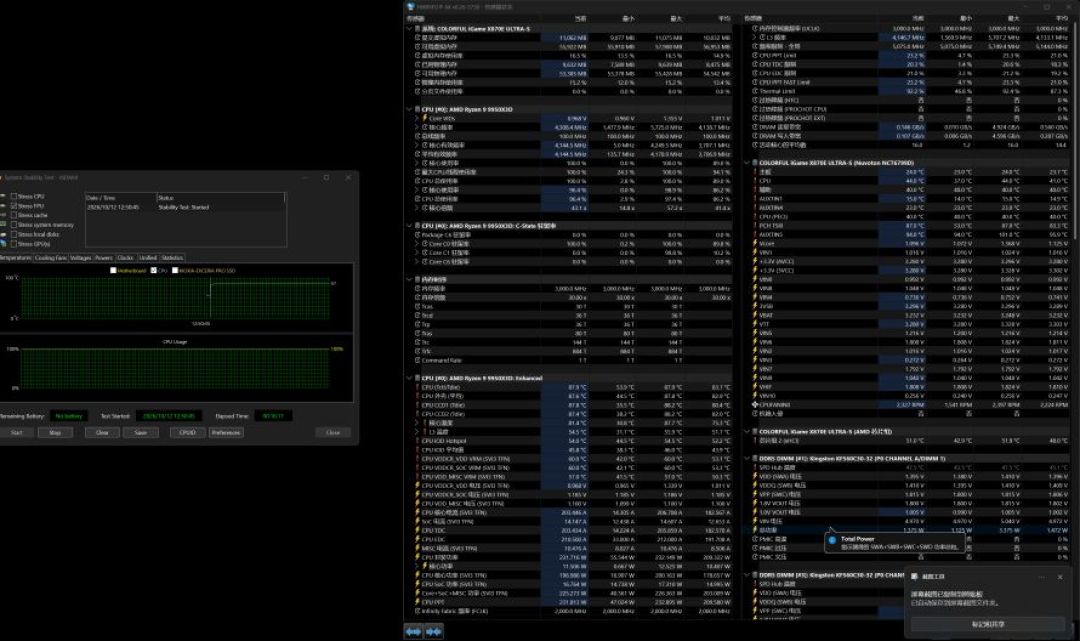Viewport: 1080px width, 641px height.
Task: Click the memory icon beside Stress system memory
Action: click(x=3, y=224)
